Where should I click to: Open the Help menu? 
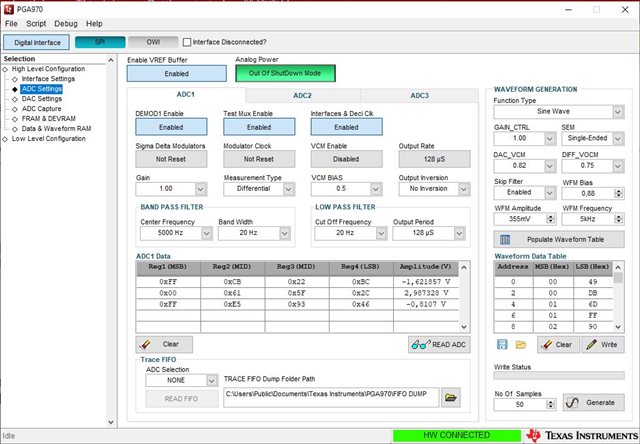94,24
